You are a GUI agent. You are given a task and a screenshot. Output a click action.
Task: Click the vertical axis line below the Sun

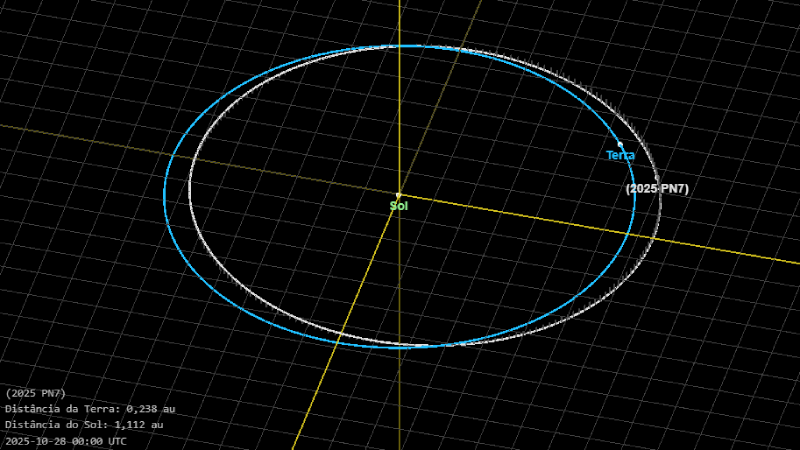[x=398, y=400]
